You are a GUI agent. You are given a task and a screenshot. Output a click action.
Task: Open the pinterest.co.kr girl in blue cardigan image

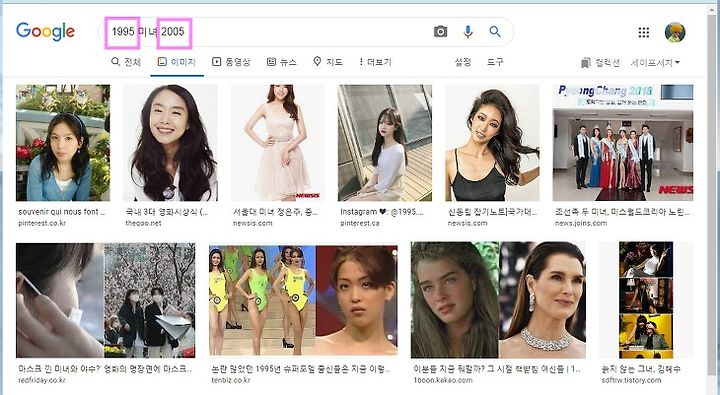pyautogui.click(x=63, y=143)
